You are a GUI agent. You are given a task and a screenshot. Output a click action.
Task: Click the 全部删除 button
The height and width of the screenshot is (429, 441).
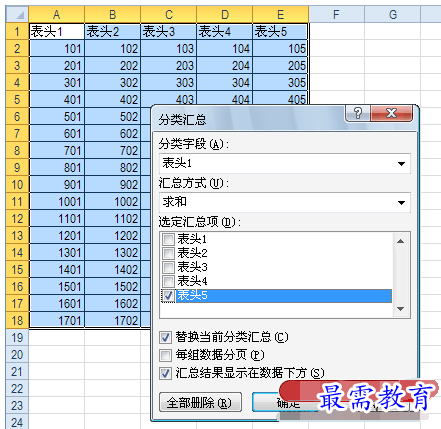click(200, 403)
